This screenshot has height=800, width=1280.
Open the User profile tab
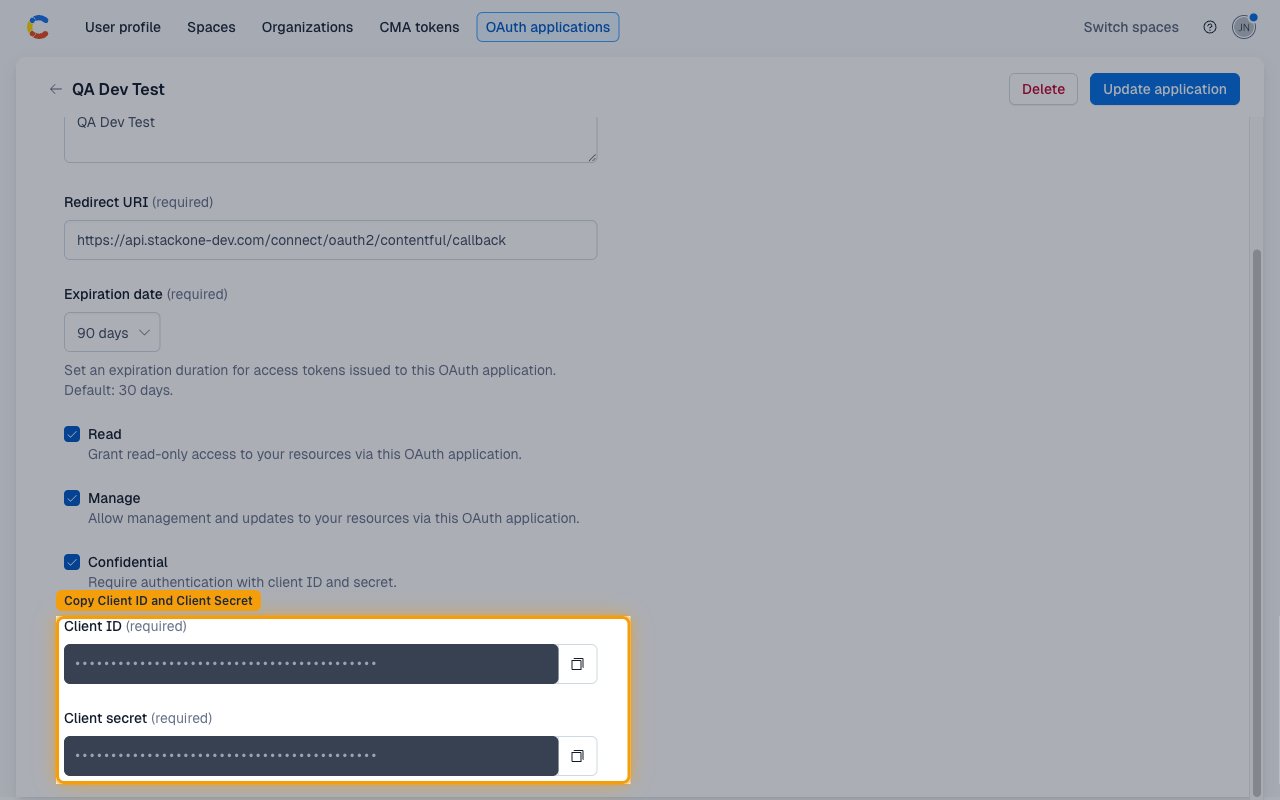pos(123,27)
